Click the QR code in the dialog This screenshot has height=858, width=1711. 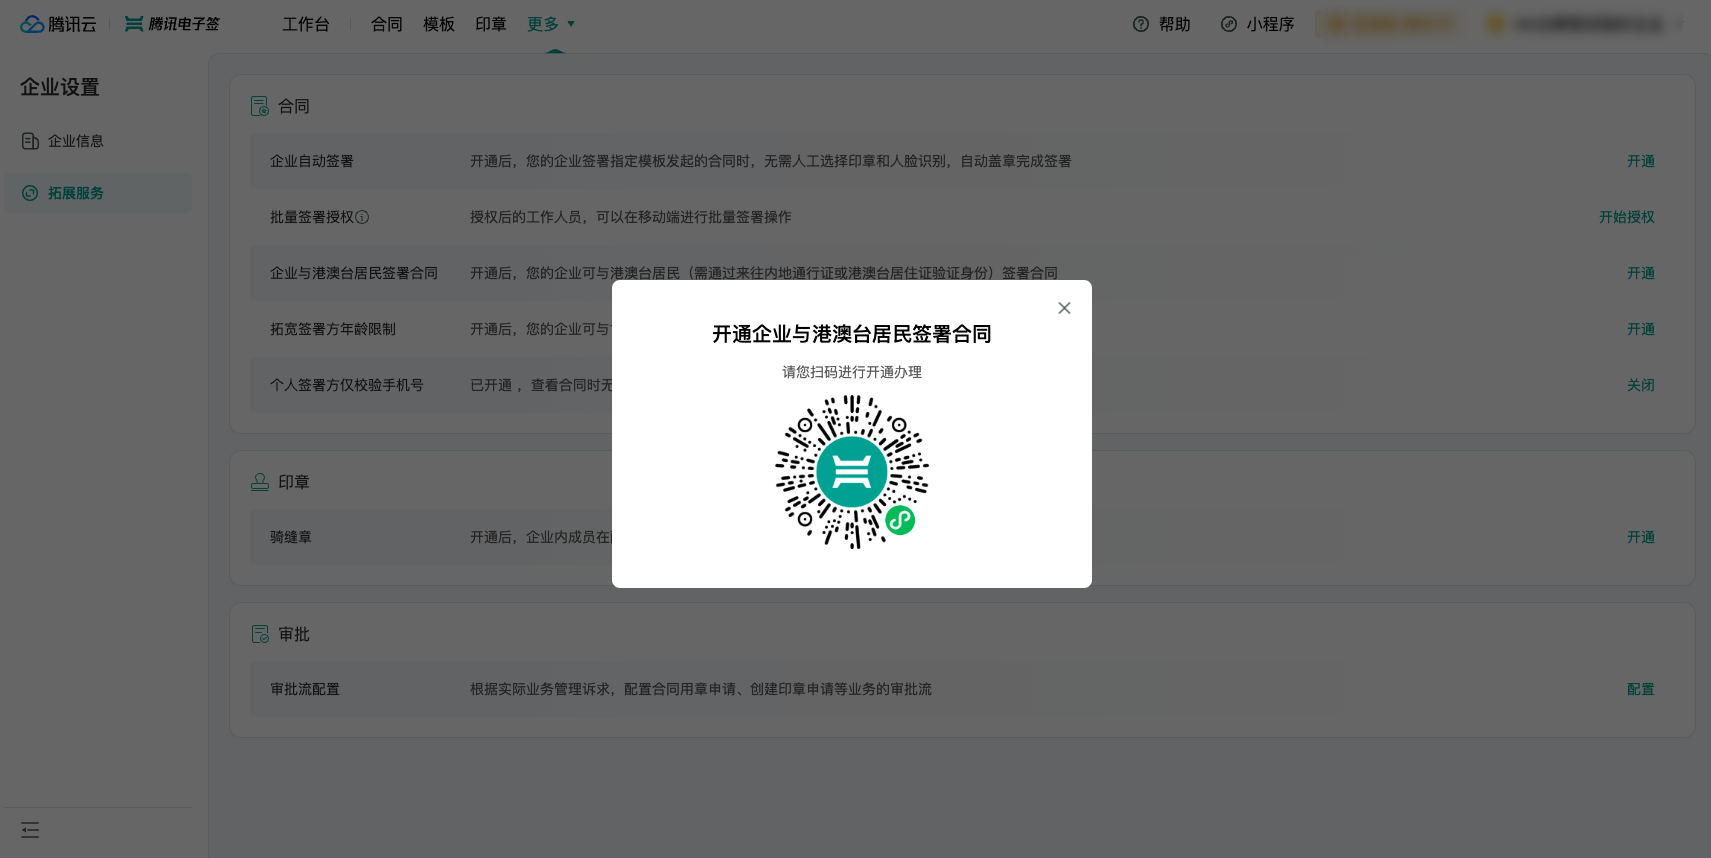852,472
